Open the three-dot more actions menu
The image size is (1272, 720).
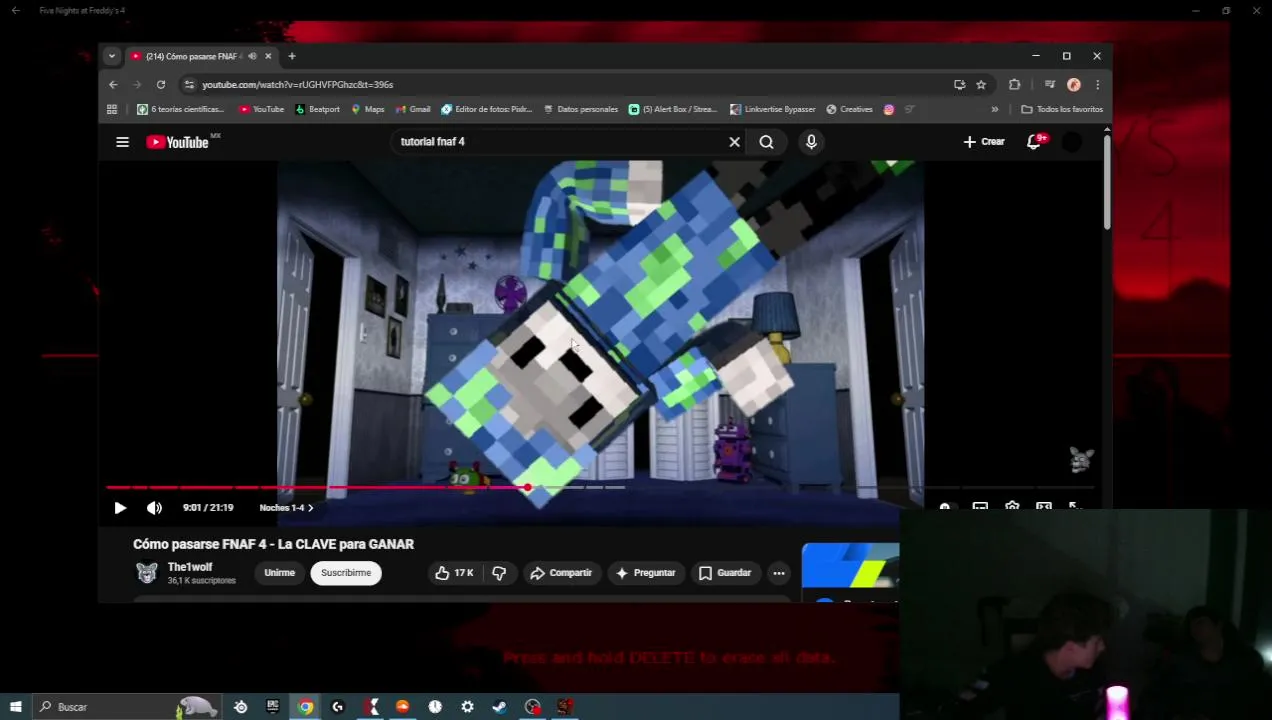coord(779,573)
